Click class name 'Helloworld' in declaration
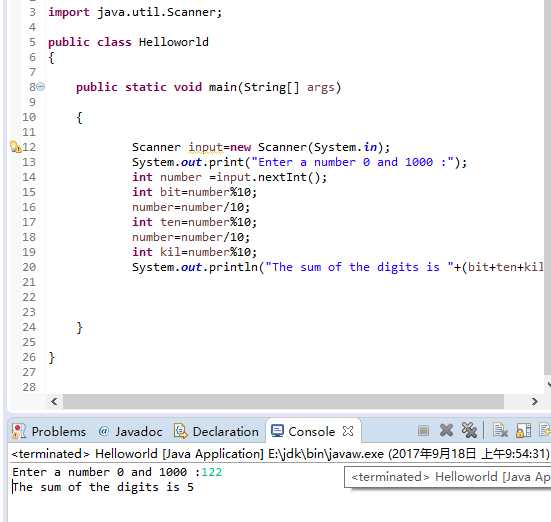Screen dimensions: 551x522 tap(174, 42)
